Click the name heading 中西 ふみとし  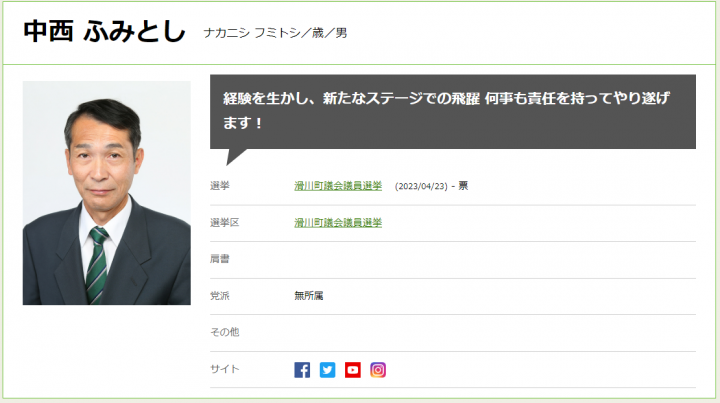pyautogui.click(x=105, y=32)
